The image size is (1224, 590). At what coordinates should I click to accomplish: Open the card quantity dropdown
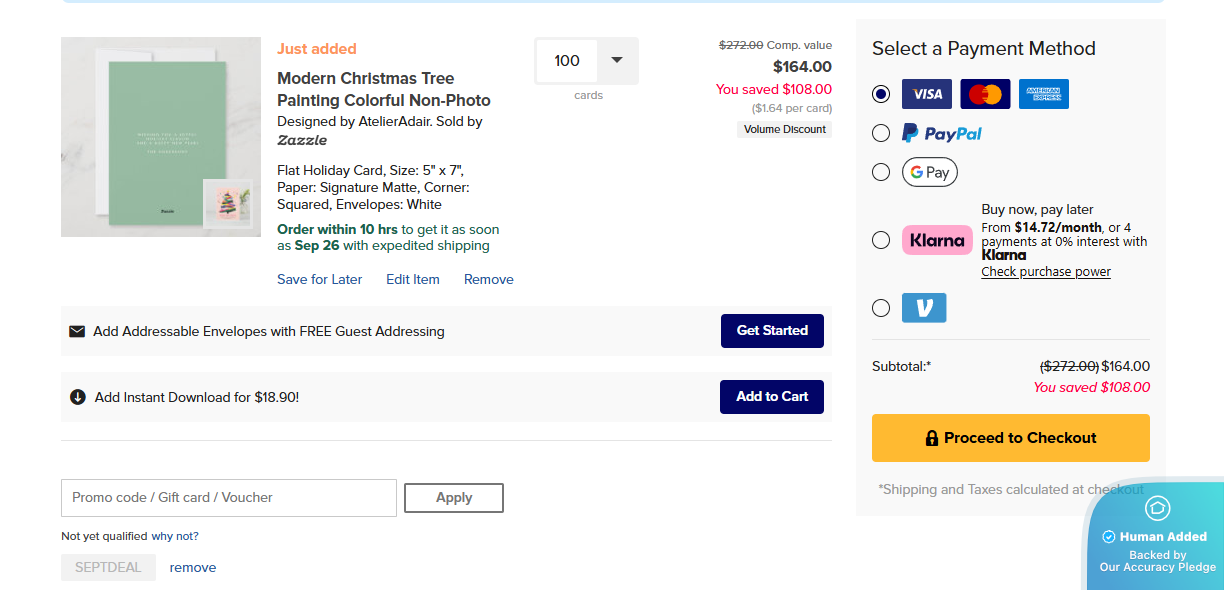617,60
